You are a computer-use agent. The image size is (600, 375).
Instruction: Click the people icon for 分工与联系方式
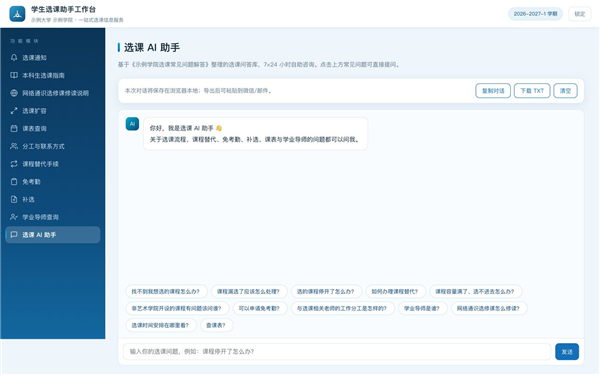tap(14, 146)
